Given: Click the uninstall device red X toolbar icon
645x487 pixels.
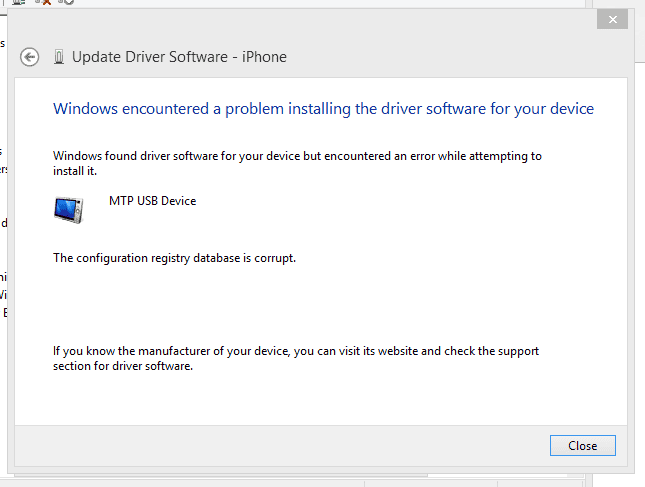Looking at the screenshot, I should tap(43, 2).
